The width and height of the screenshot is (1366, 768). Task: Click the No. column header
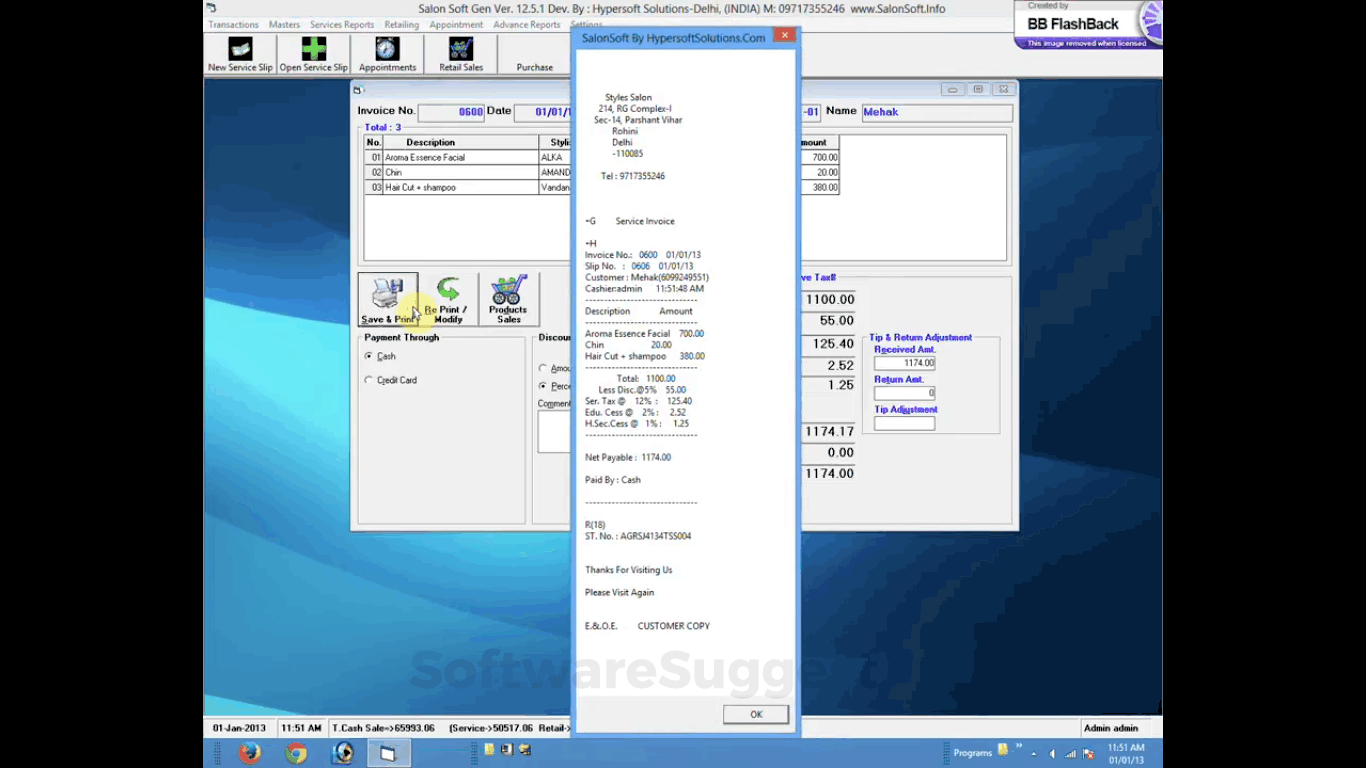coord(374,142)
